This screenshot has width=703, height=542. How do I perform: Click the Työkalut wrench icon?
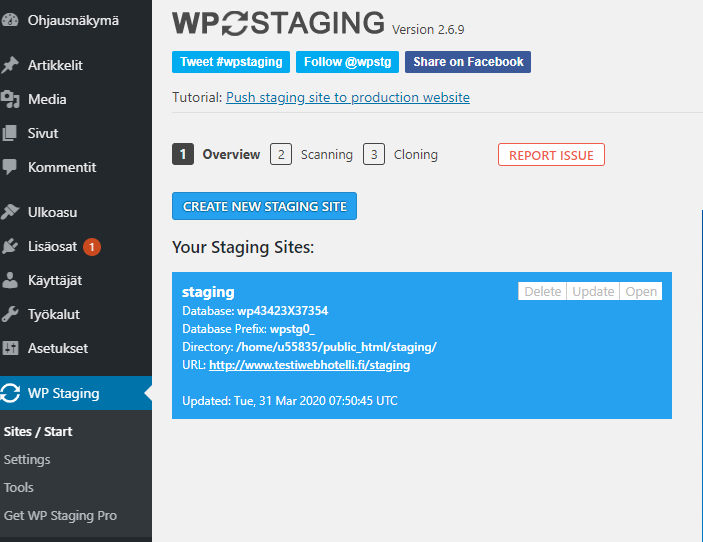pos(10,314)
